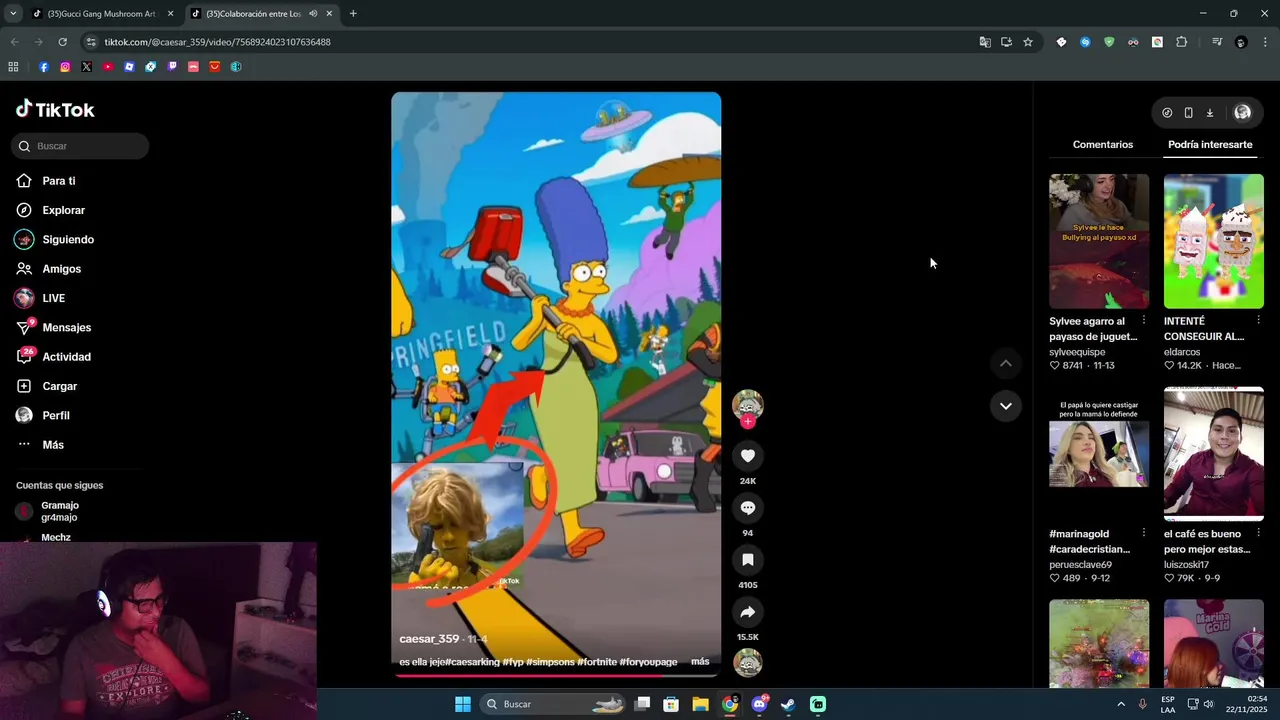Open the media controls icon in Chrome
The width and height of the screenshot is (1280, 720).
1216,42
